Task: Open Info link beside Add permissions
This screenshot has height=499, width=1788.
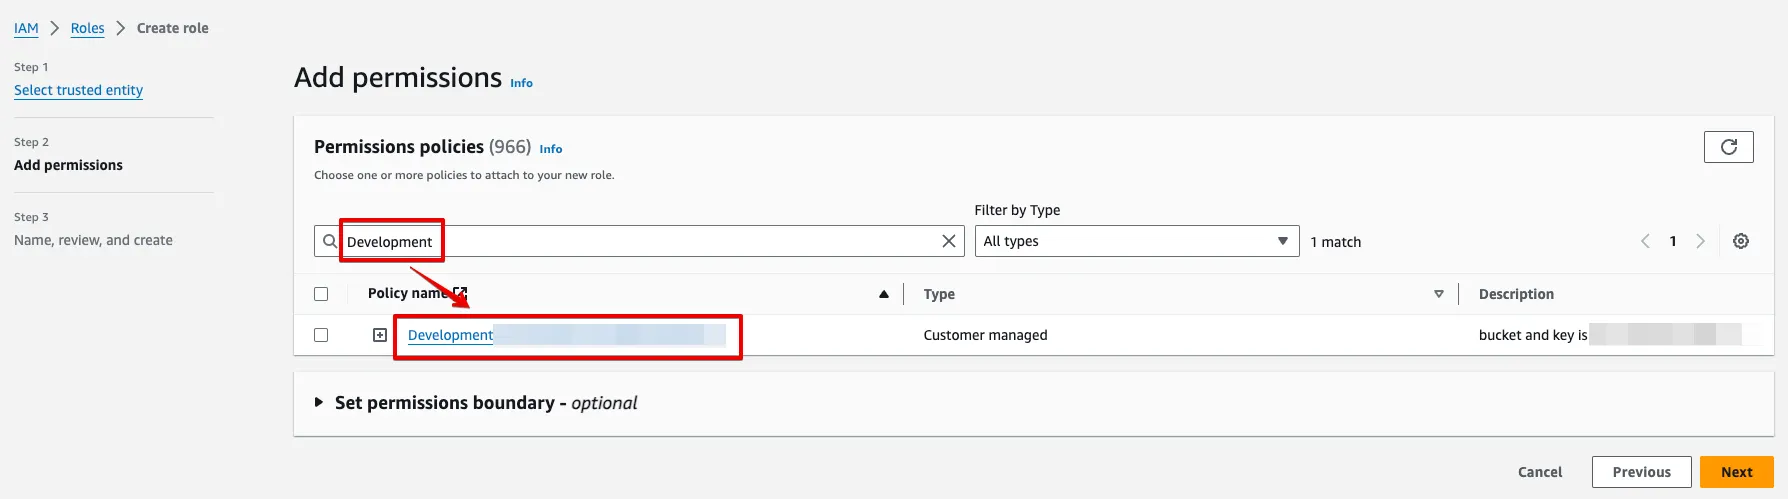Action: coord(521,83)
